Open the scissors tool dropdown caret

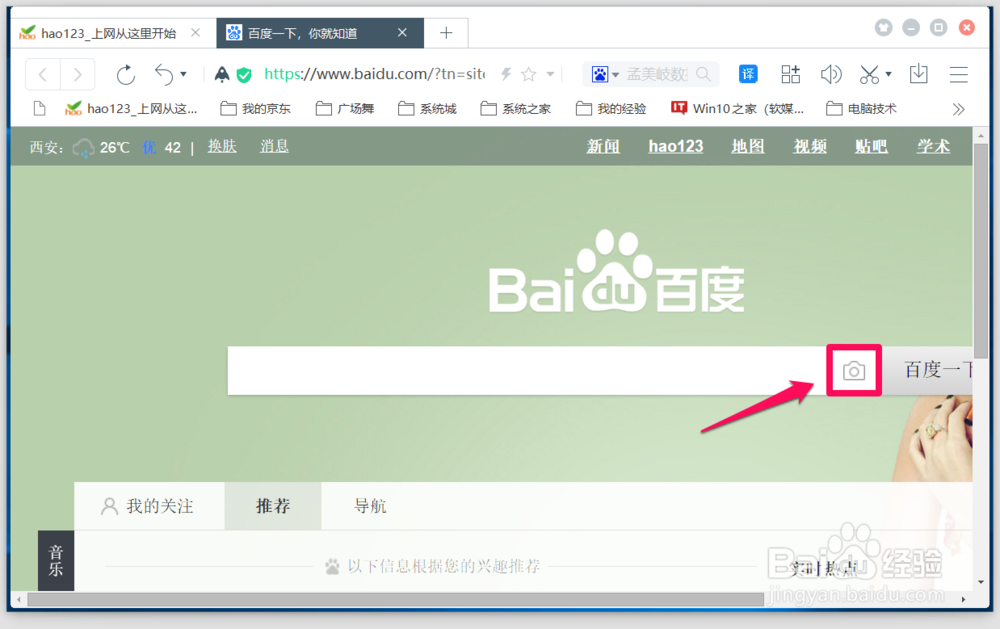888,74
